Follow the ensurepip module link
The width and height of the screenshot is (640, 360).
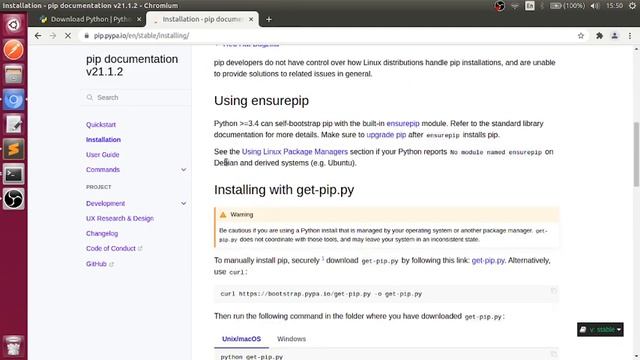coord(403,123)
